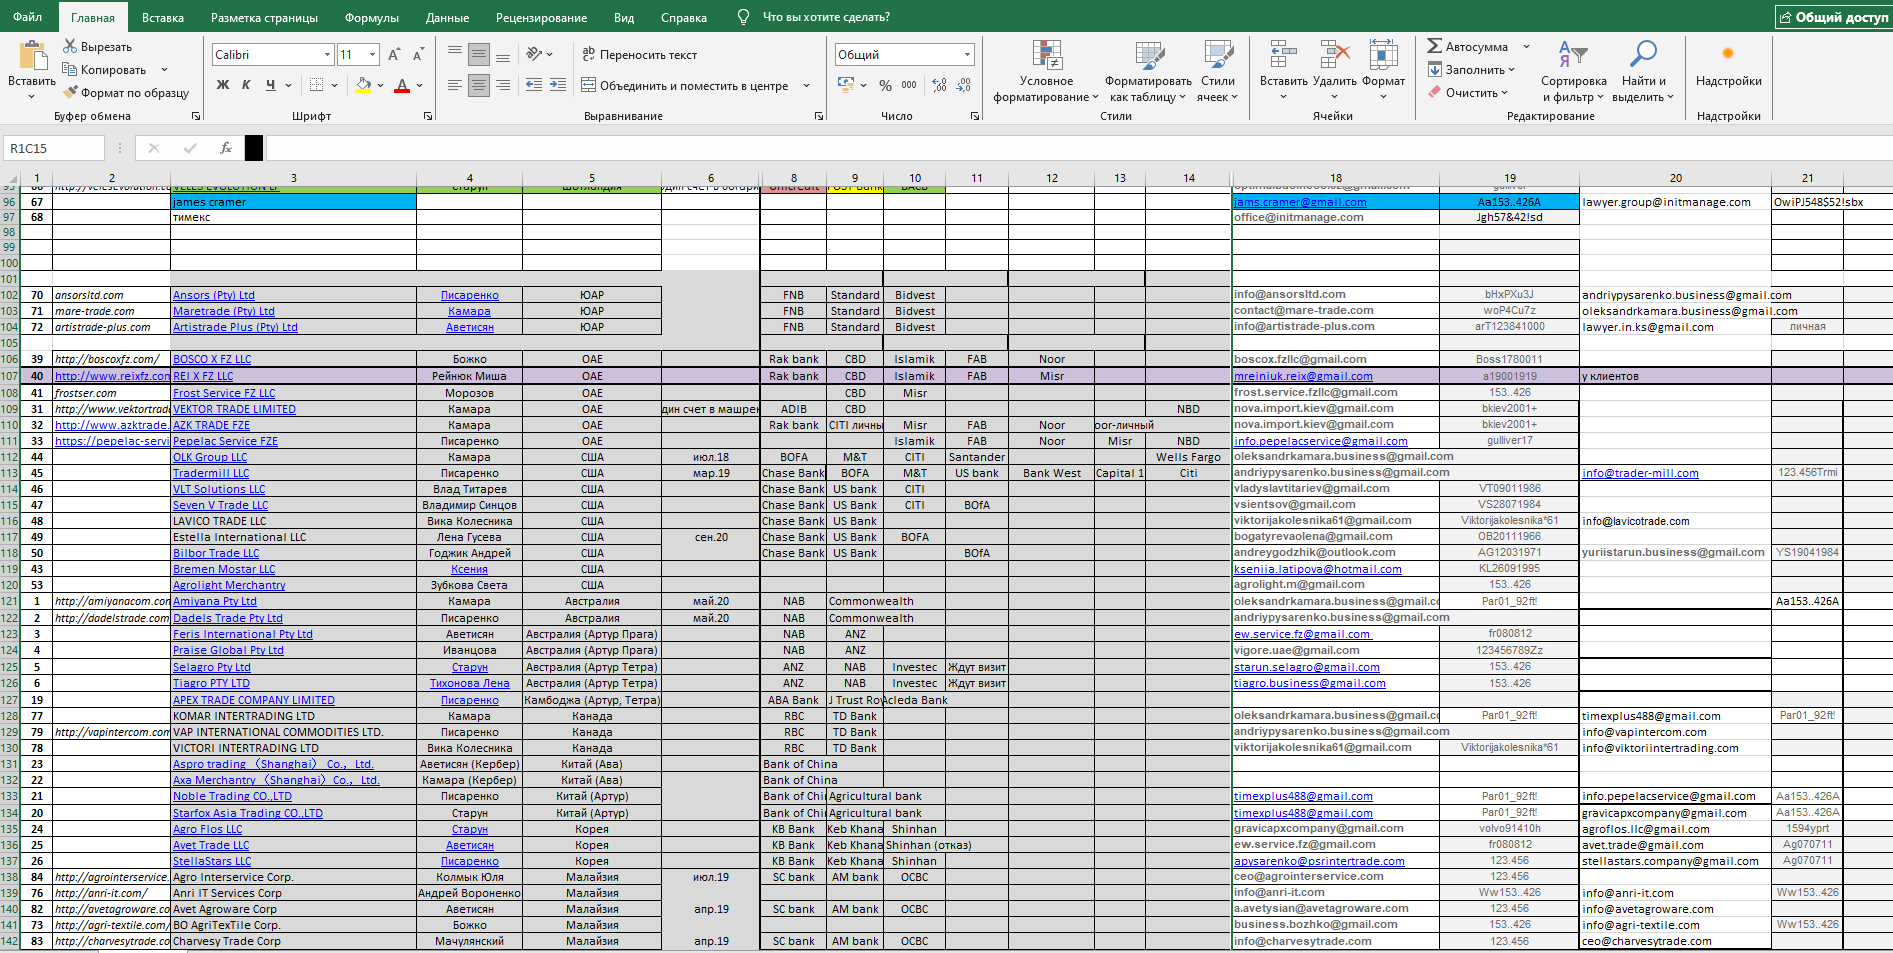Decrease font size icon
1893x953 pixels.
click(x=418, y=54)
